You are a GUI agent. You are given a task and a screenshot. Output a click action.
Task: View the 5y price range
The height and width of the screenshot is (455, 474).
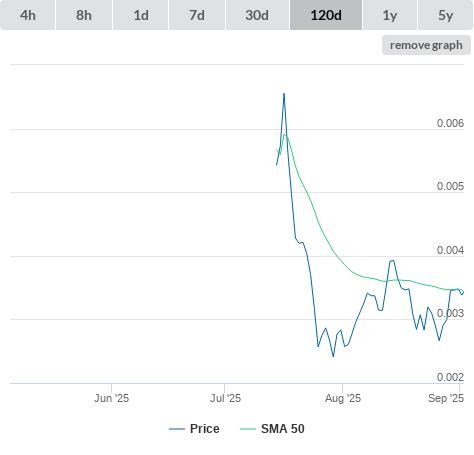point(445,15)
